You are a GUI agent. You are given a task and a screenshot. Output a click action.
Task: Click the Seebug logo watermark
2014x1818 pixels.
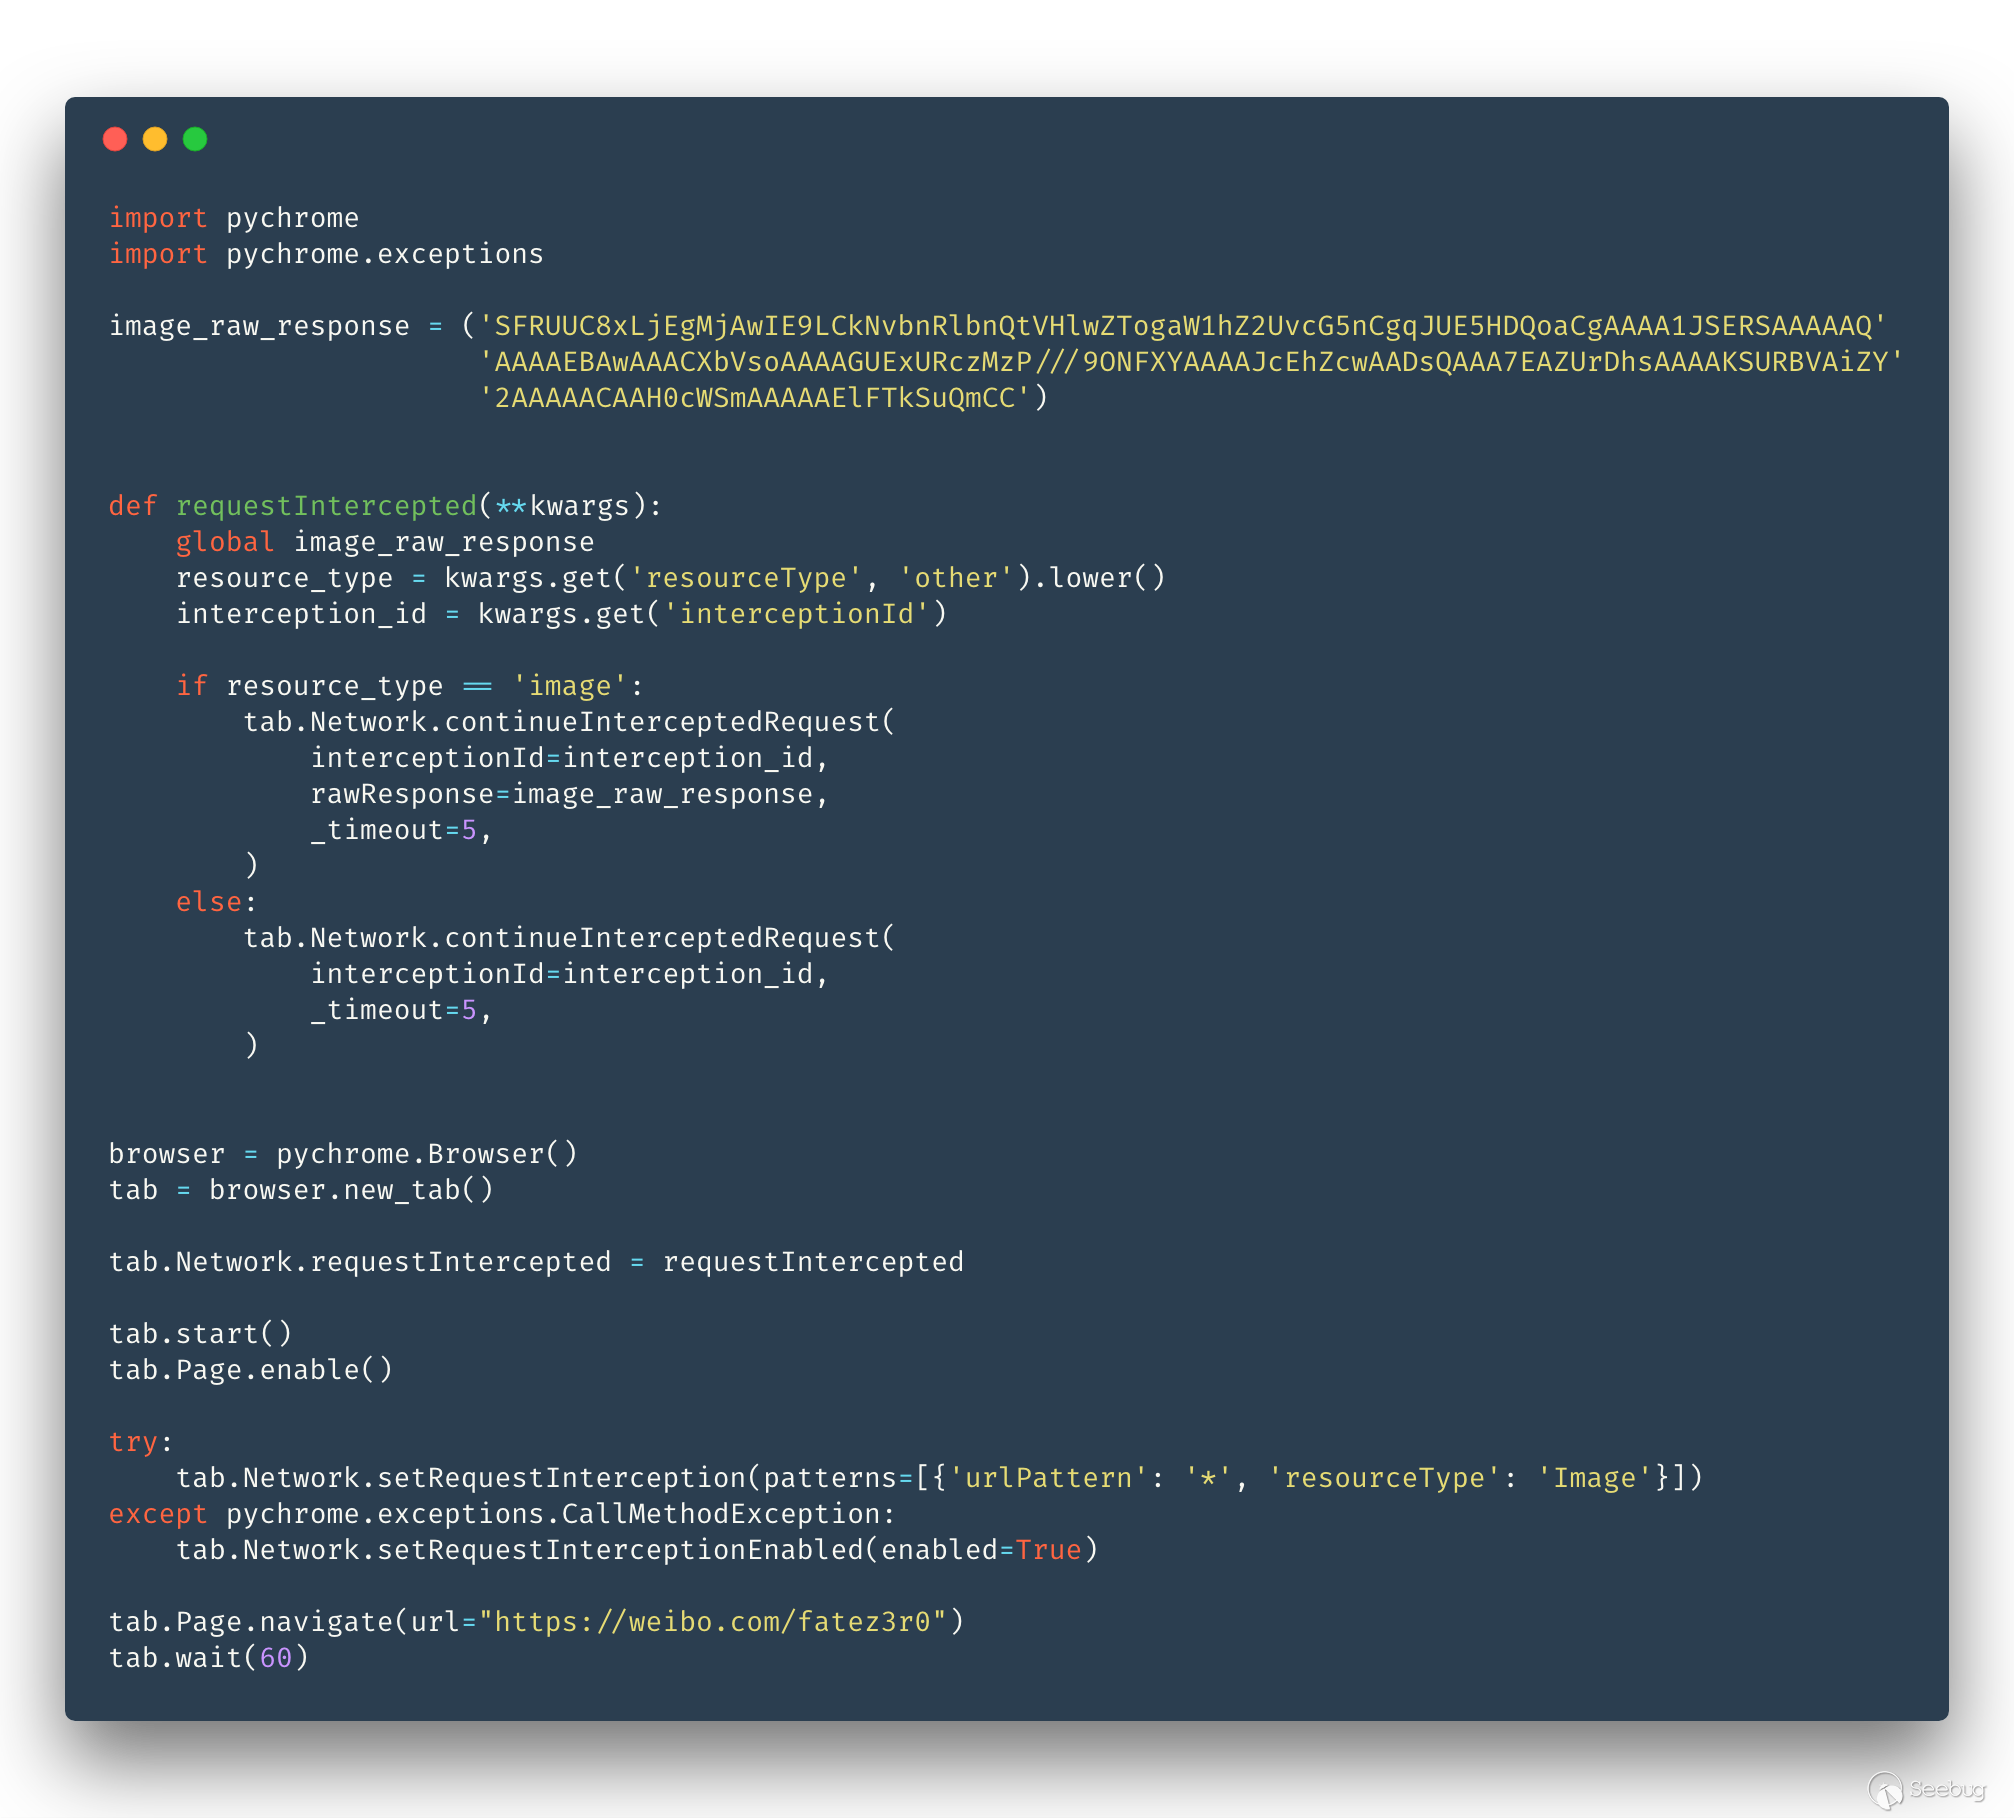click(x=1926, y=1789)
